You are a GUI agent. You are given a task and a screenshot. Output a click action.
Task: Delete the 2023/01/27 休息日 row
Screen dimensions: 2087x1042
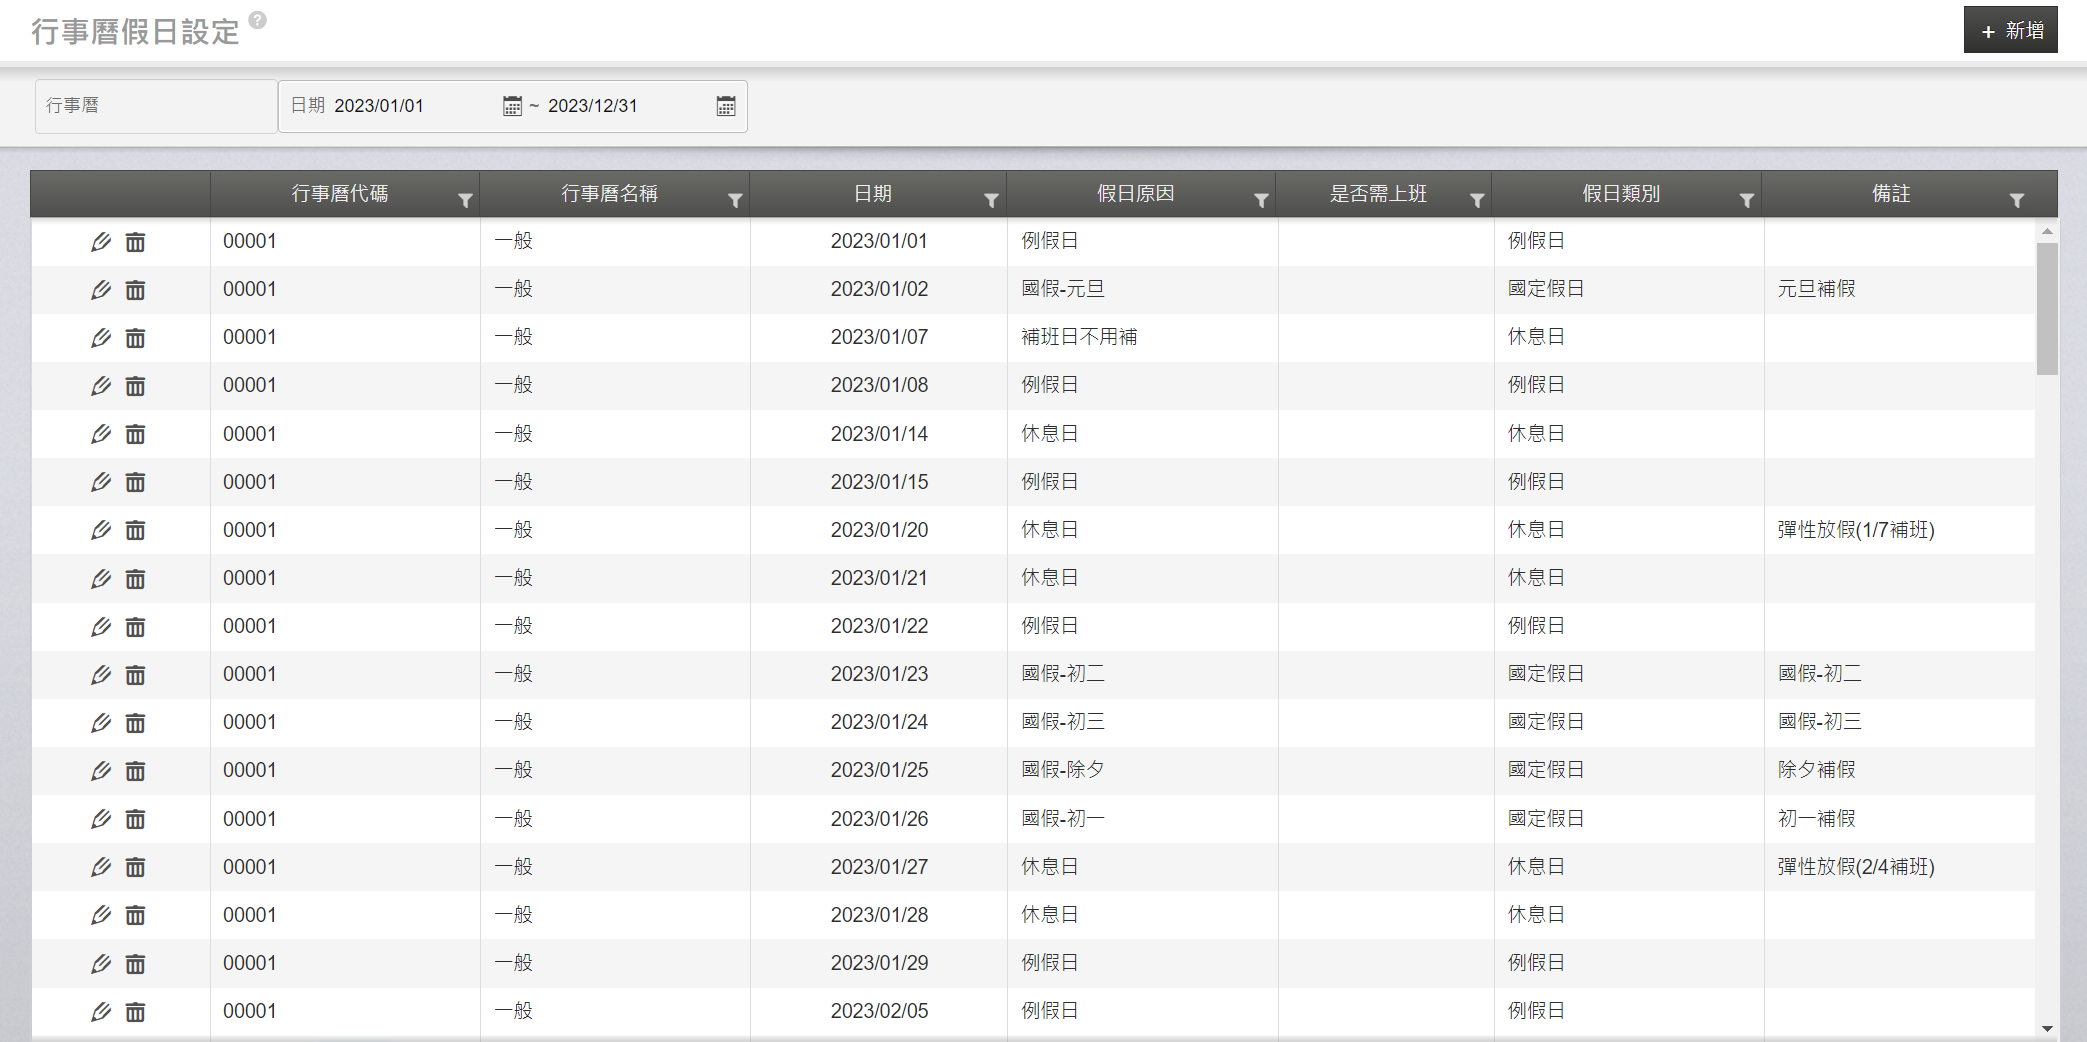[x=135, y=867]
